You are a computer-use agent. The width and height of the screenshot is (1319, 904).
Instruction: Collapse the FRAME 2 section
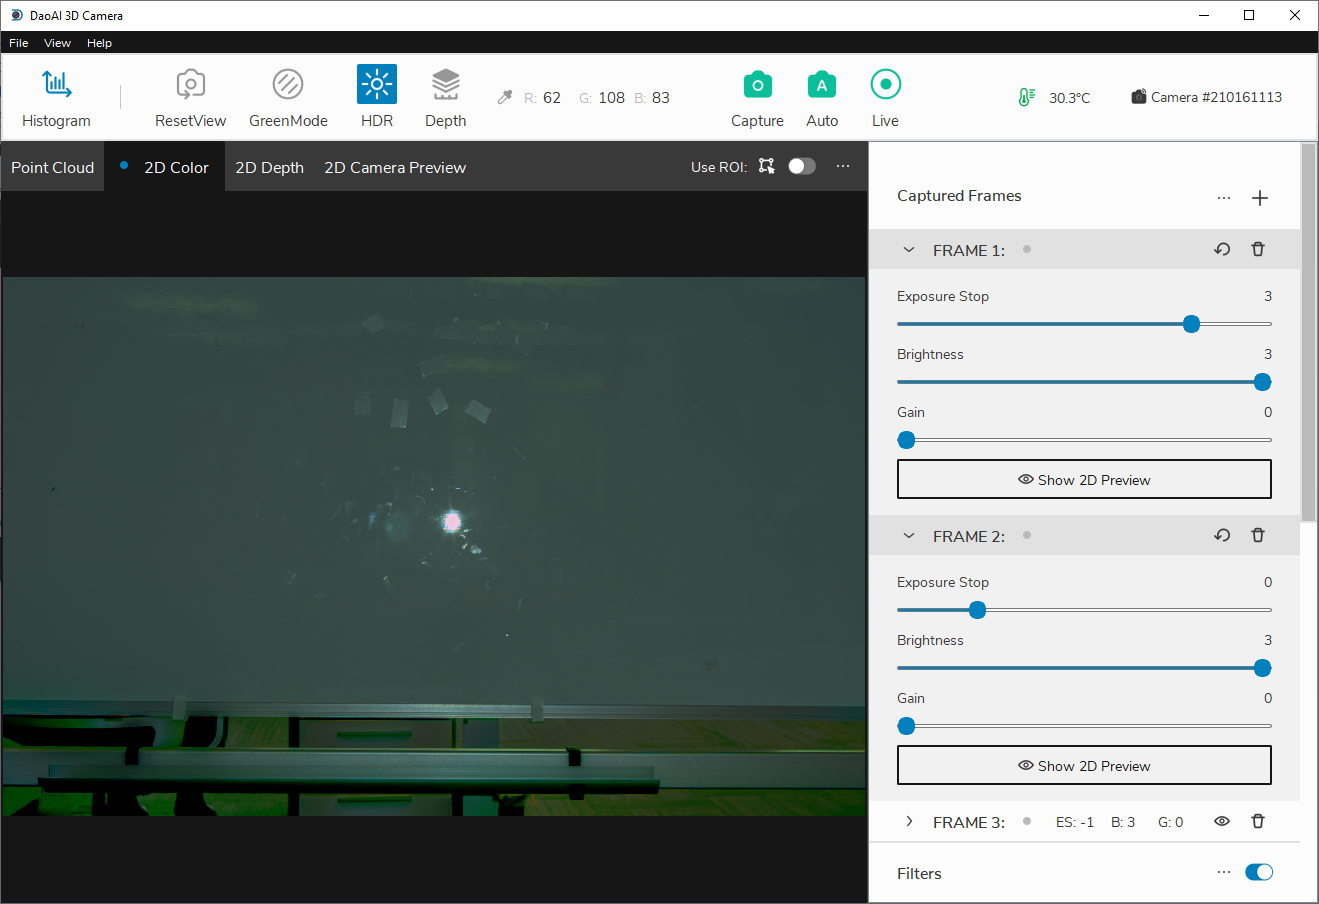(x=909, y=536)
